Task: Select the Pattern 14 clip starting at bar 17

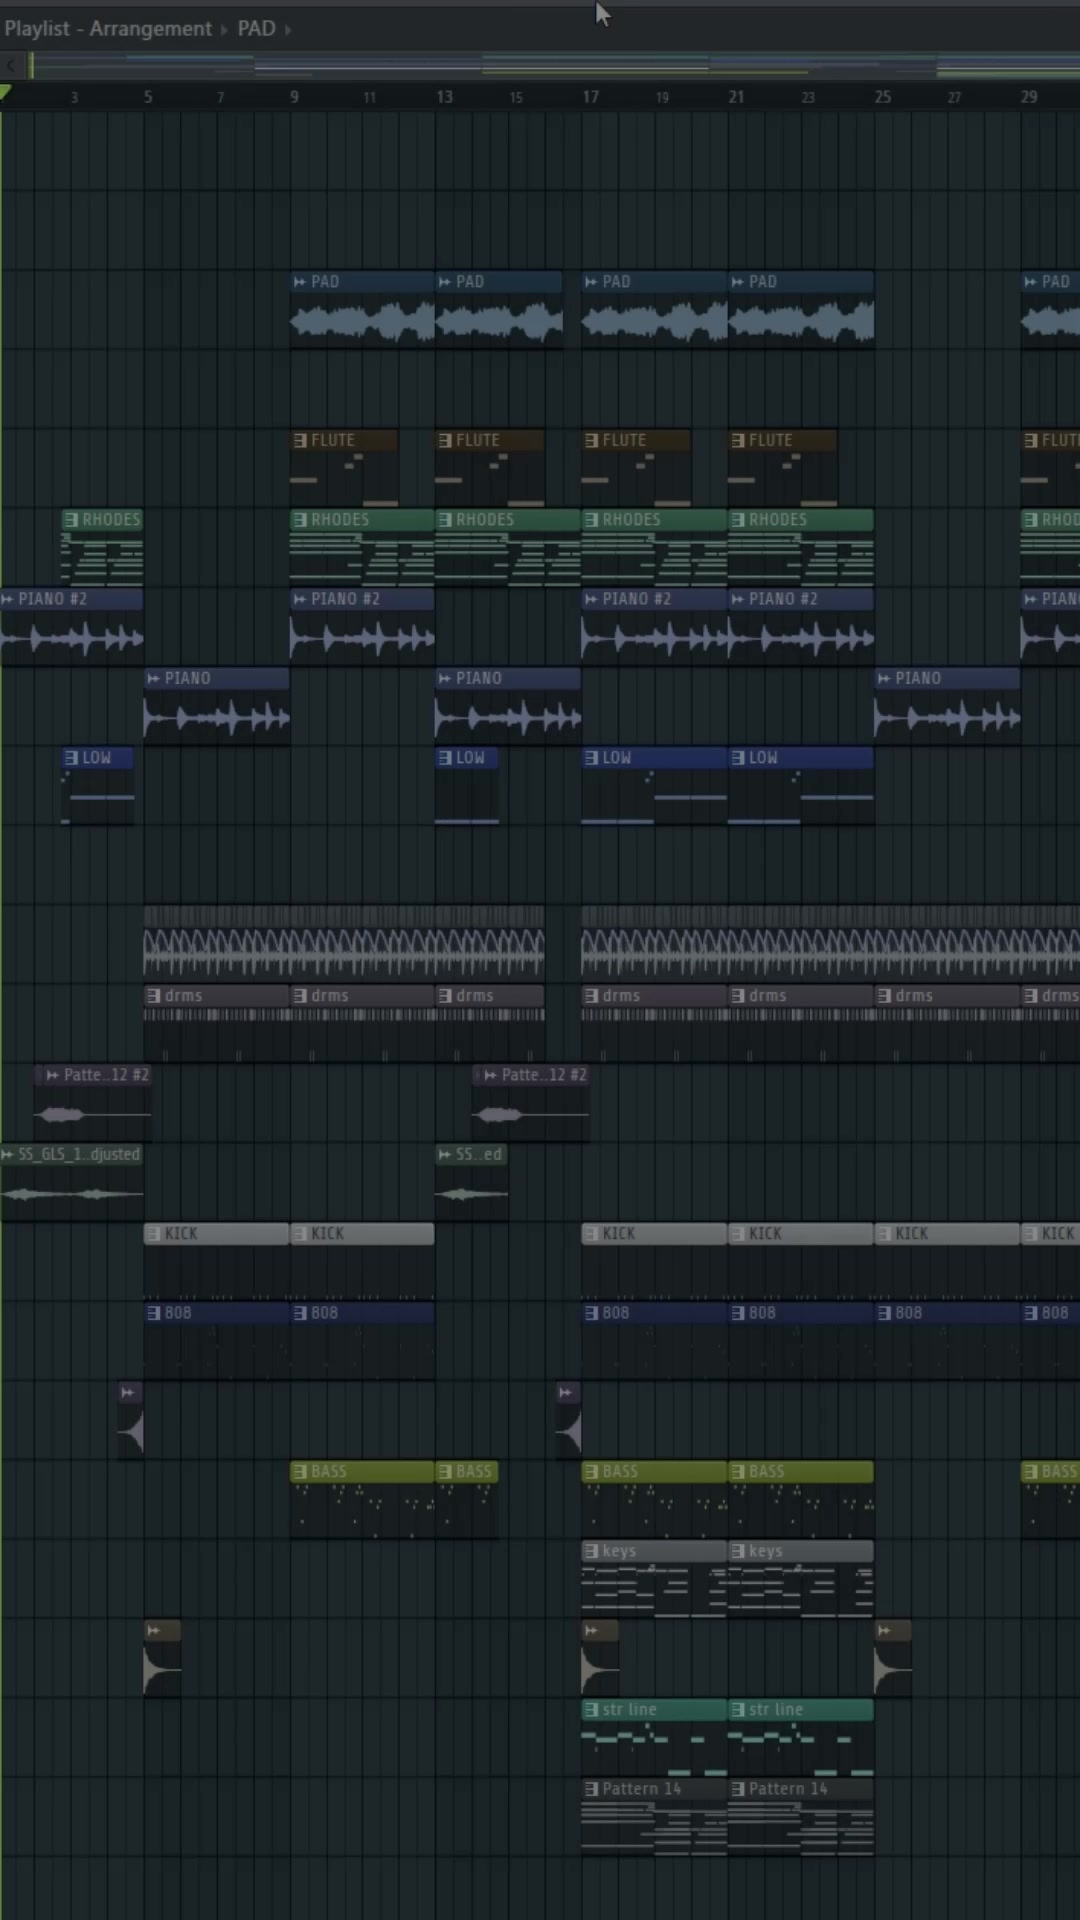Action: 654,1816
